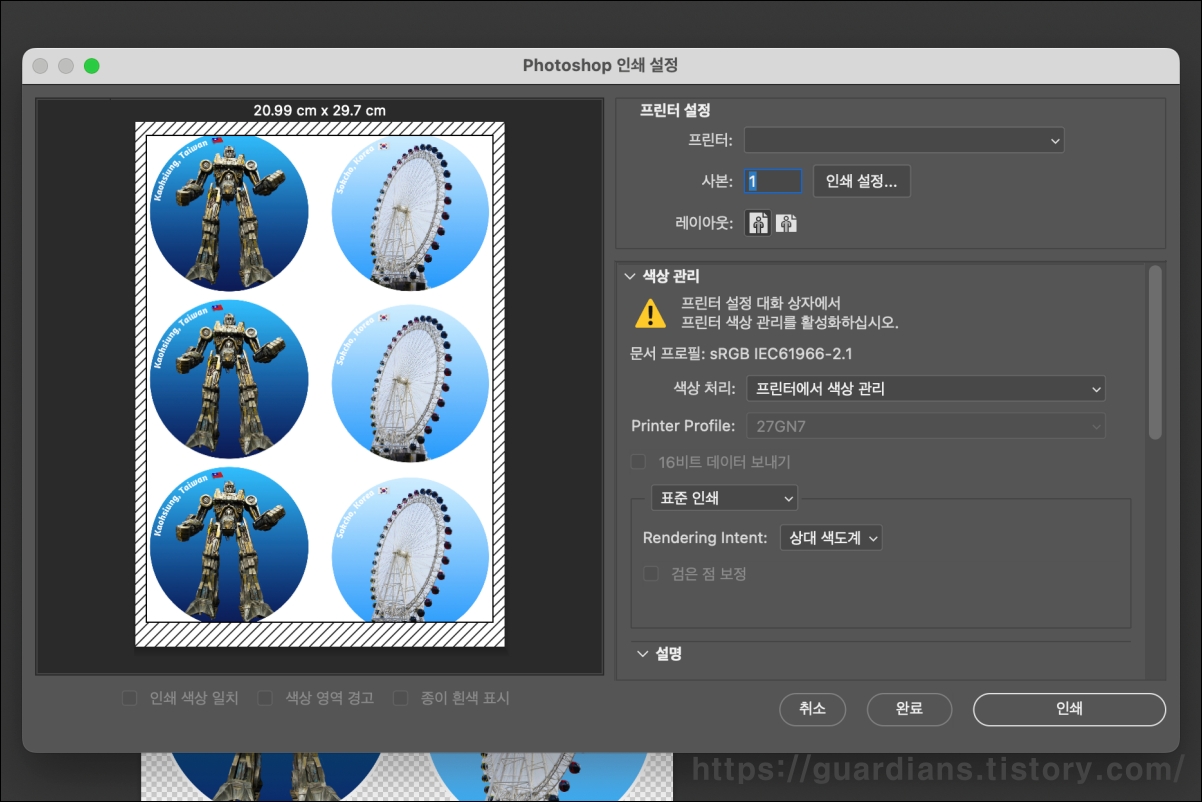Select portrait layout orientation icon
The width and height of the screenshot is (1202, 802).
click(758, 223)
